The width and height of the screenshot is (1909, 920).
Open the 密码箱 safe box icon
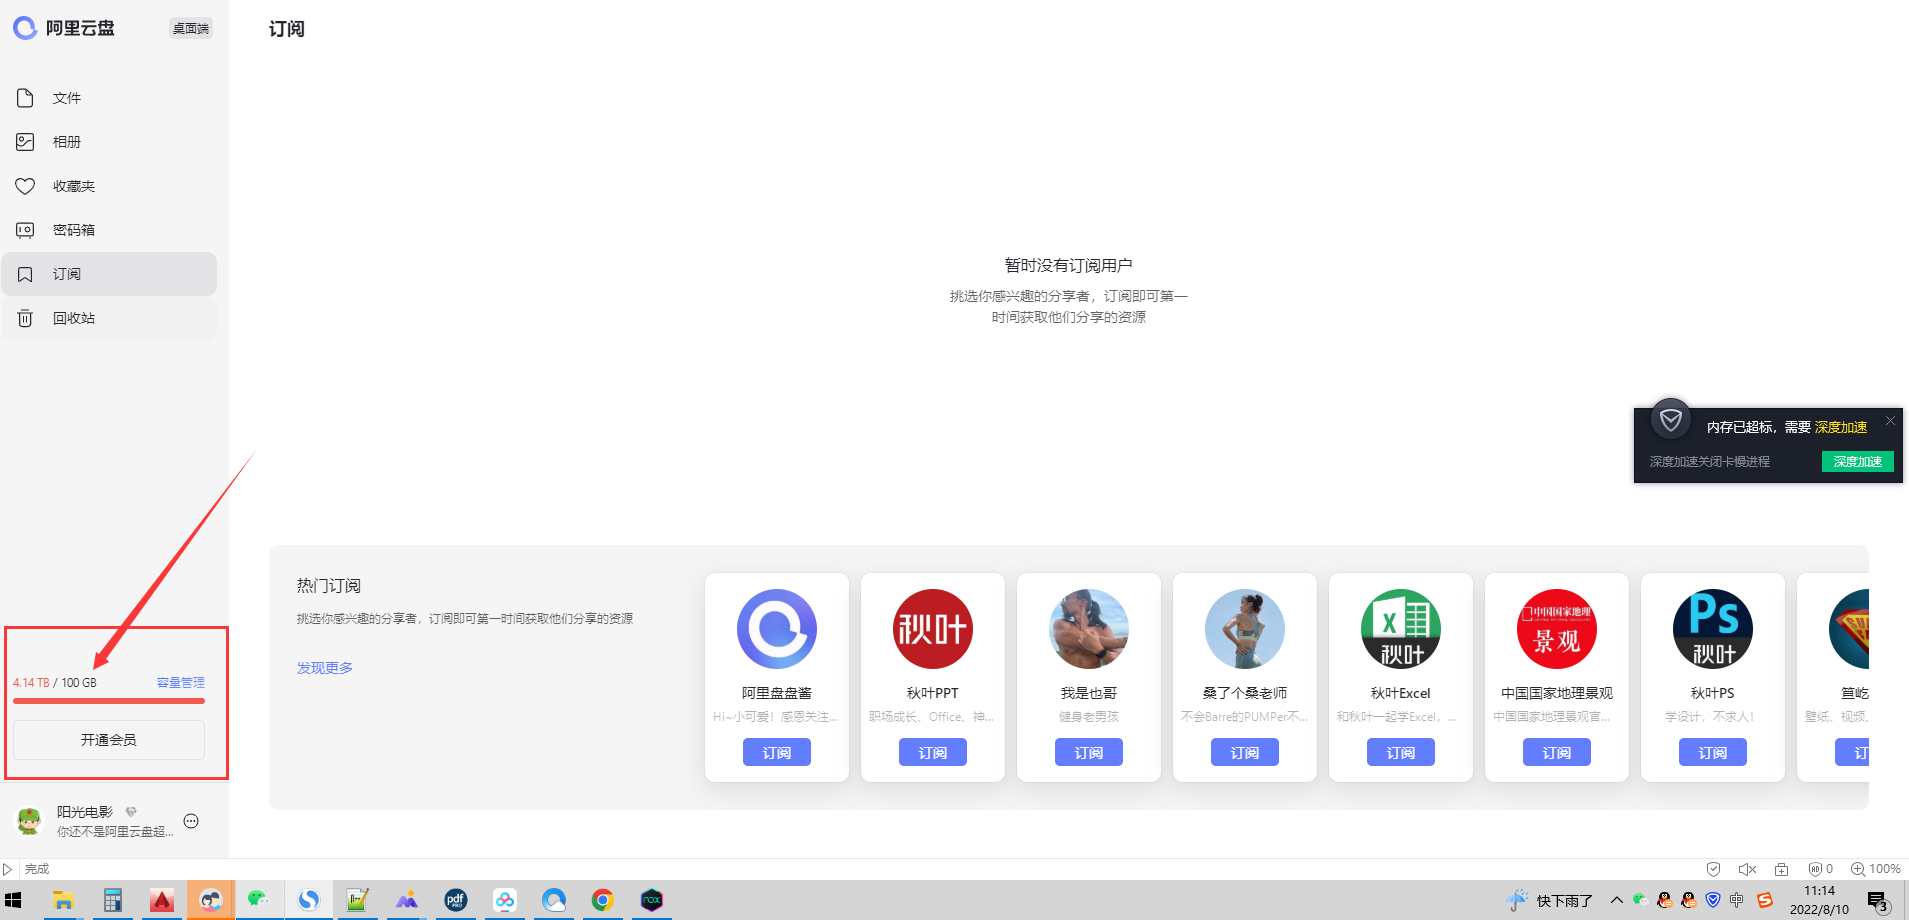26,230
